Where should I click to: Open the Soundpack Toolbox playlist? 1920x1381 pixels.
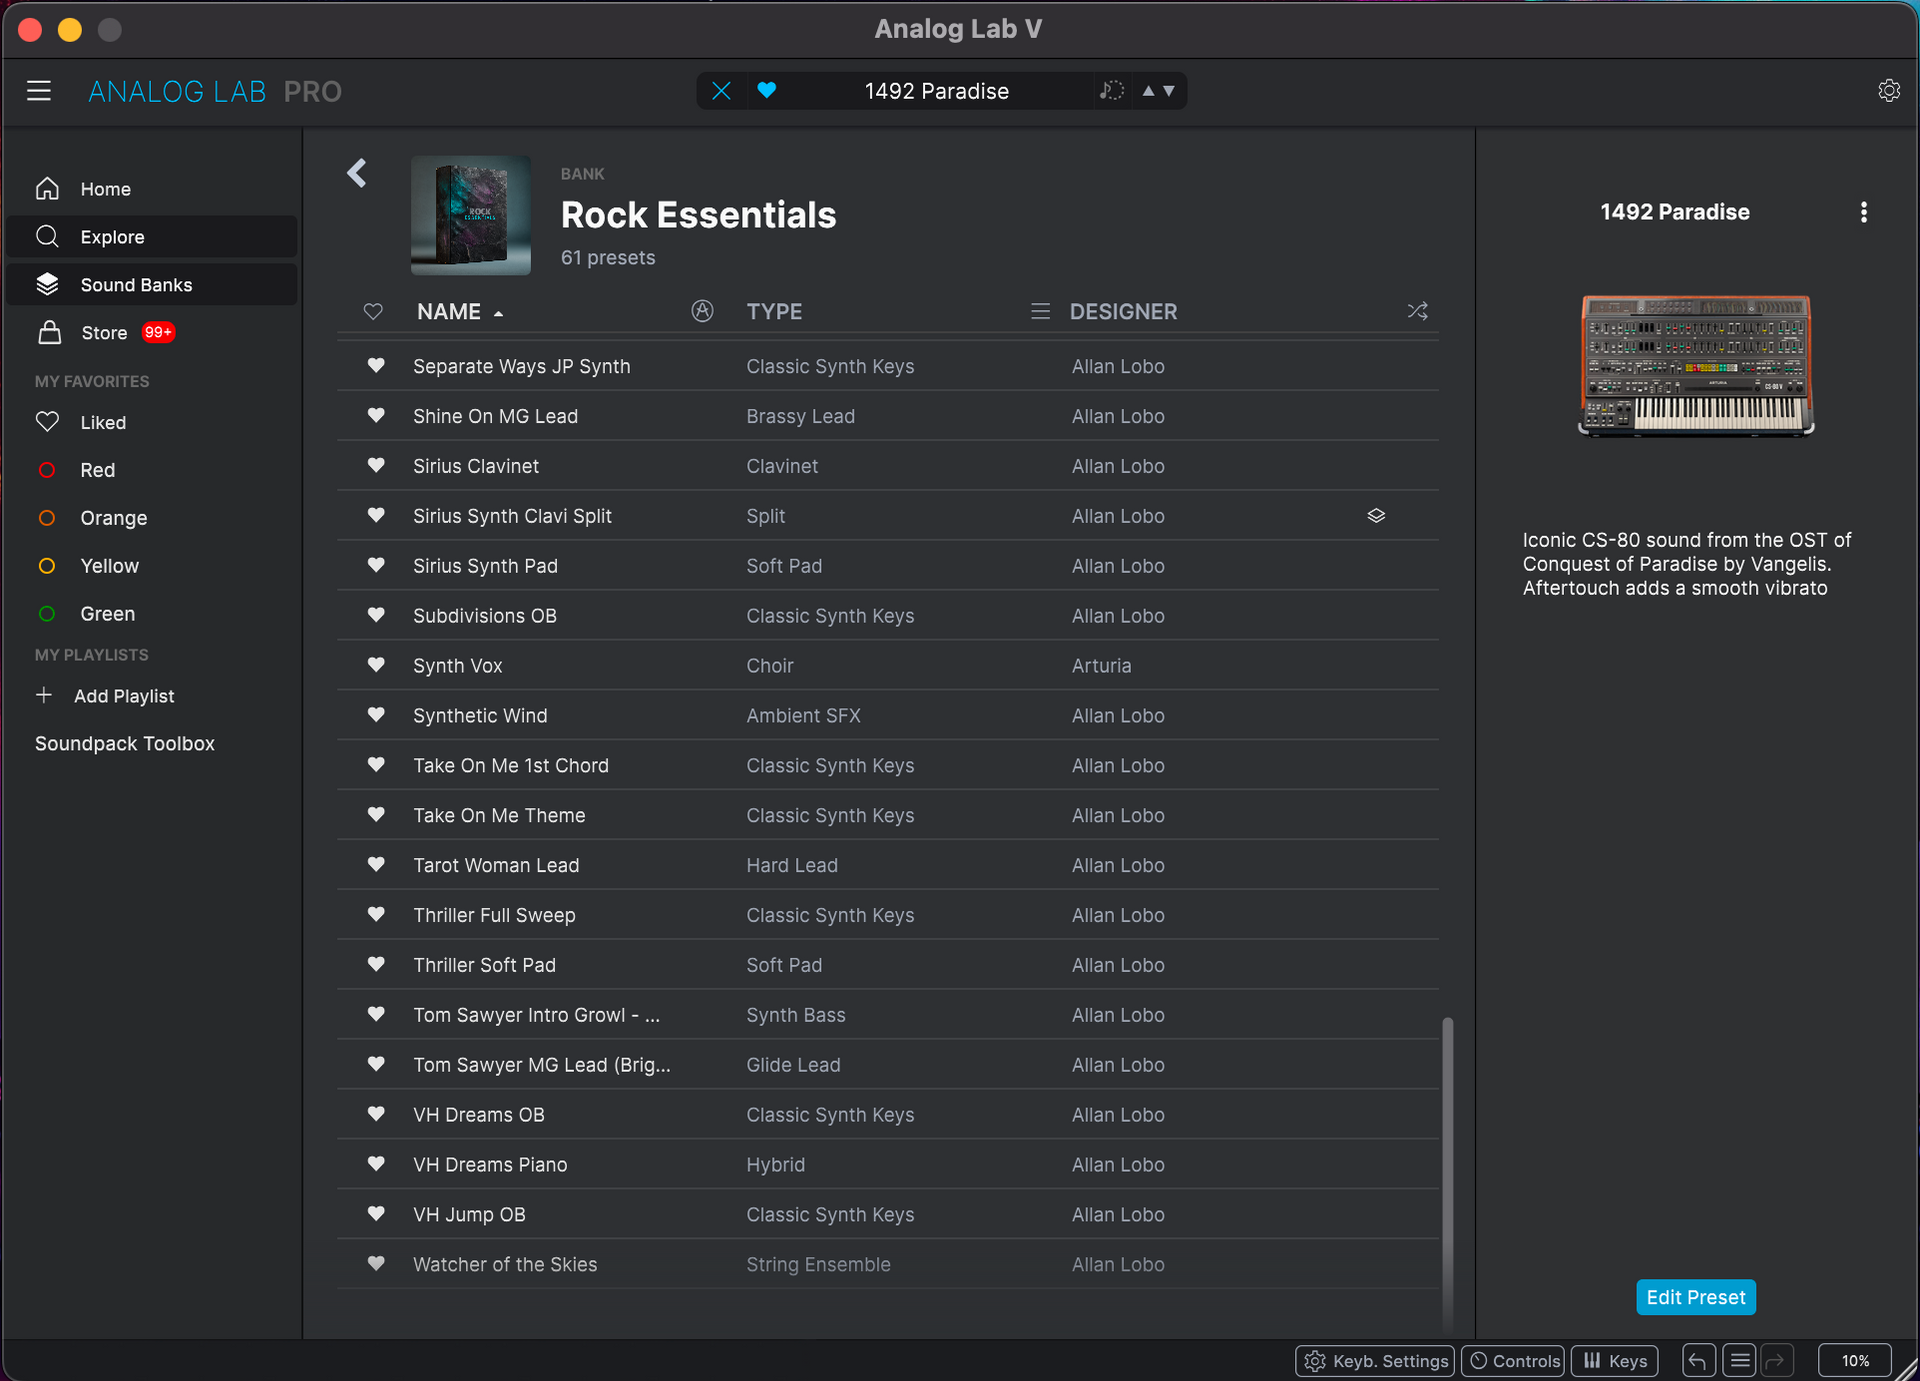pyautogui.click(x=125, y=744)
